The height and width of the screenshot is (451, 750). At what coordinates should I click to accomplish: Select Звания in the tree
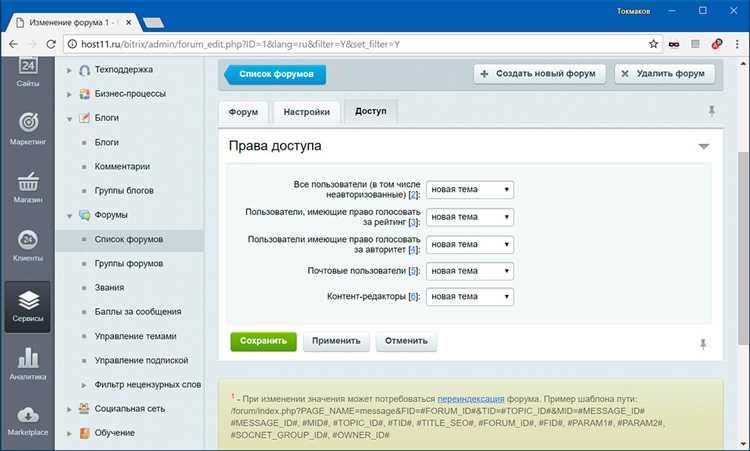click(109, 287)
